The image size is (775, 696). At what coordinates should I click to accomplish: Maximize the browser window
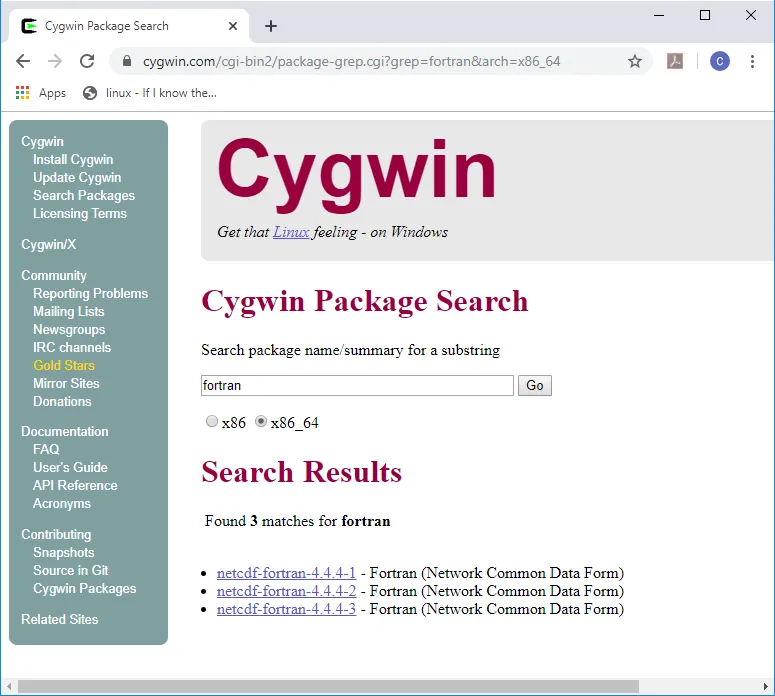tap(705, 15)
